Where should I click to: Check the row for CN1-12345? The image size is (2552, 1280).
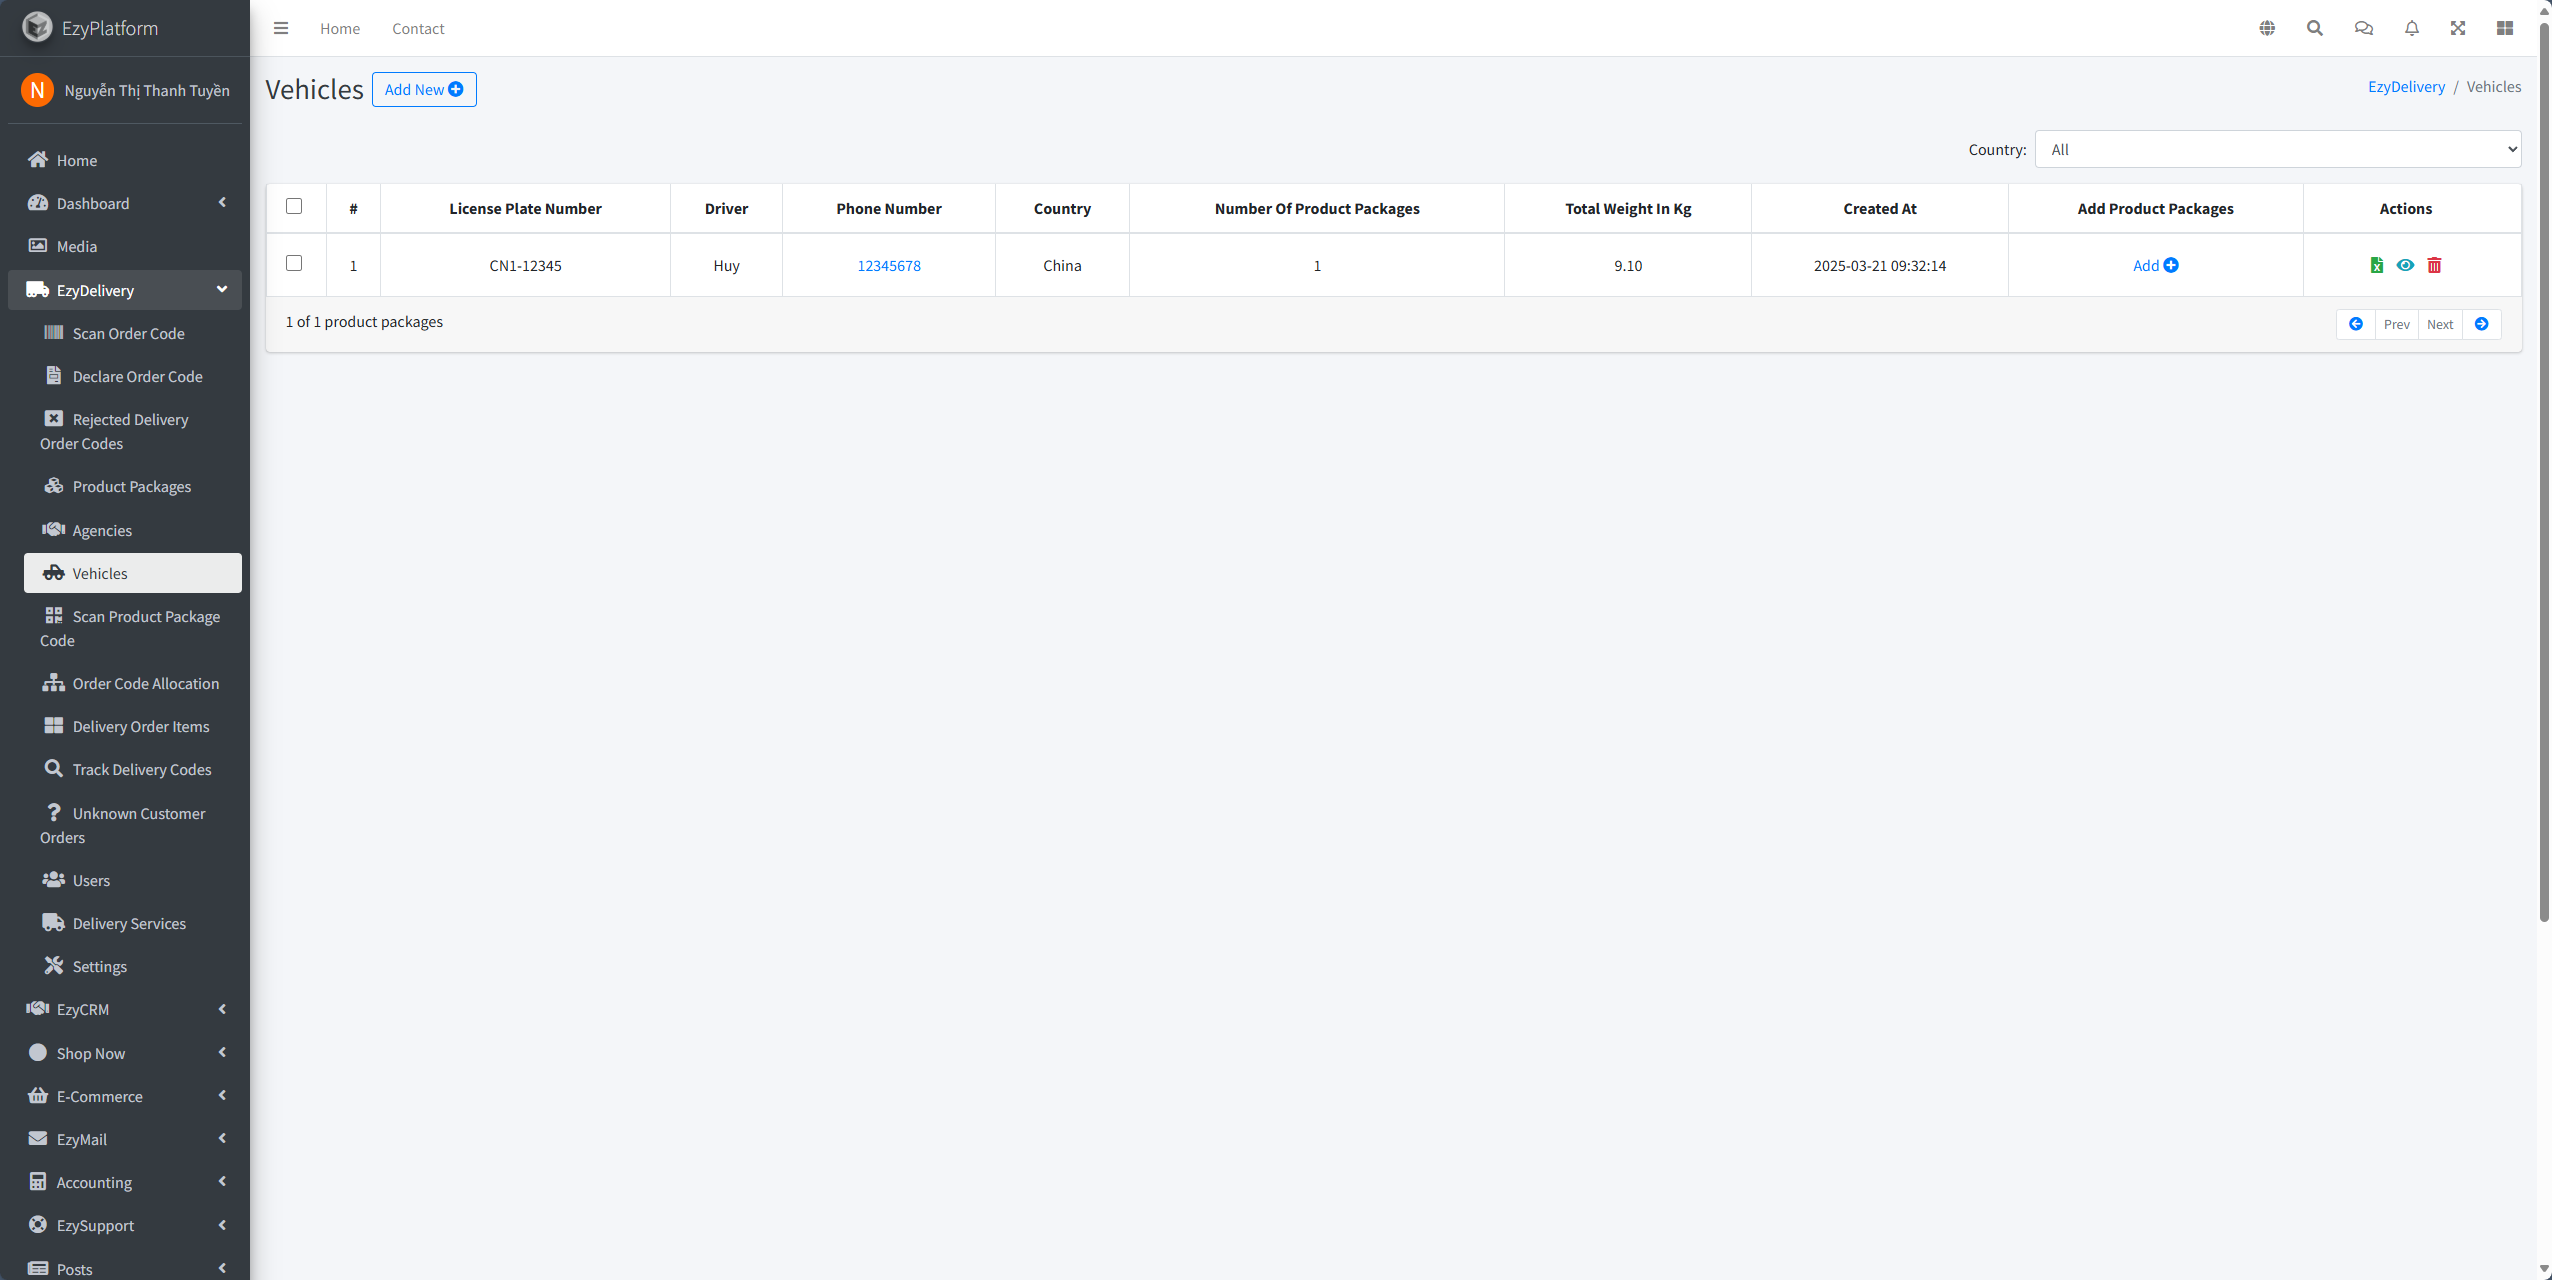tap(294, 263)
